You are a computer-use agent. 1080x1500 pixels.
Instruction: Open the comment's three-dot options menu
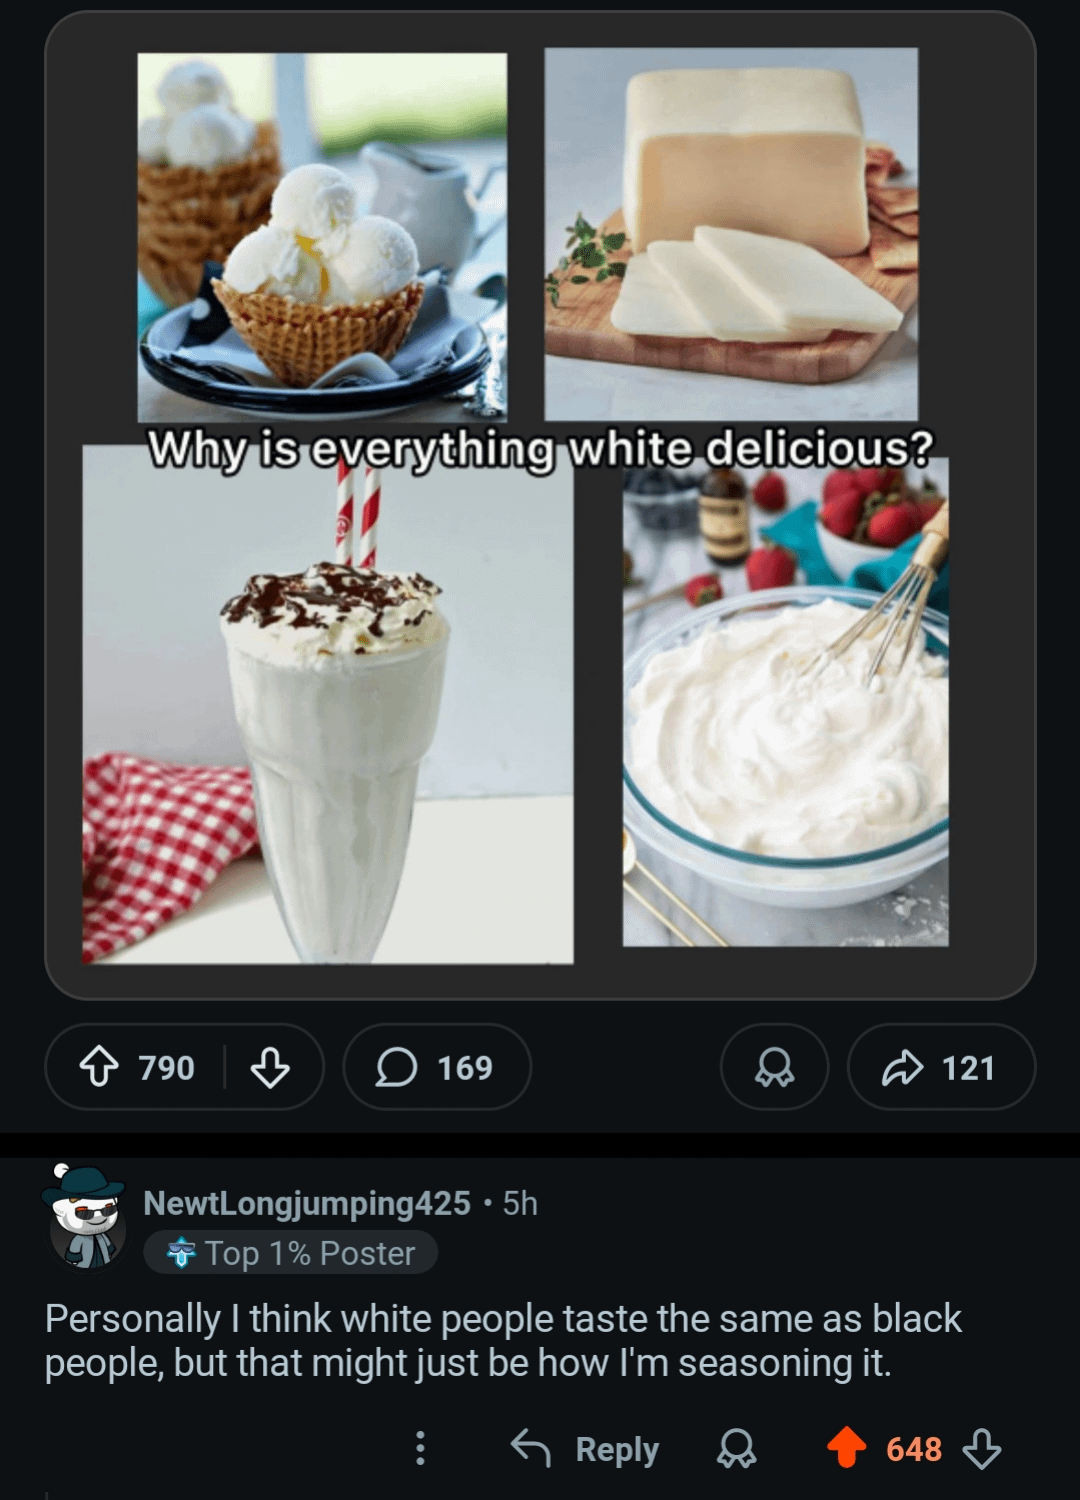[420, 1448]
